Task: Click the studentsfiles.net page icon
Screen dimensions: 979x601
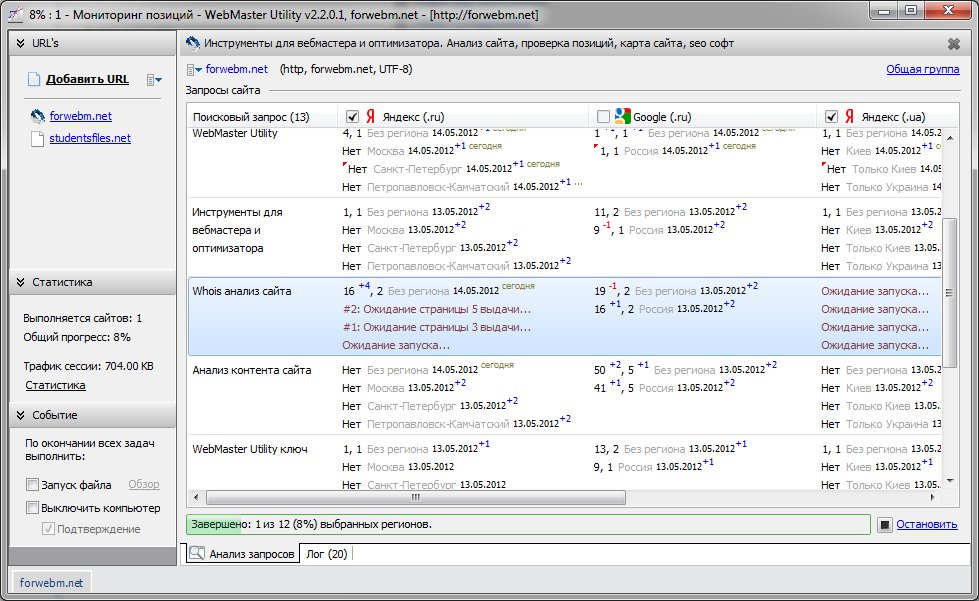Action: tap(37, 139)
